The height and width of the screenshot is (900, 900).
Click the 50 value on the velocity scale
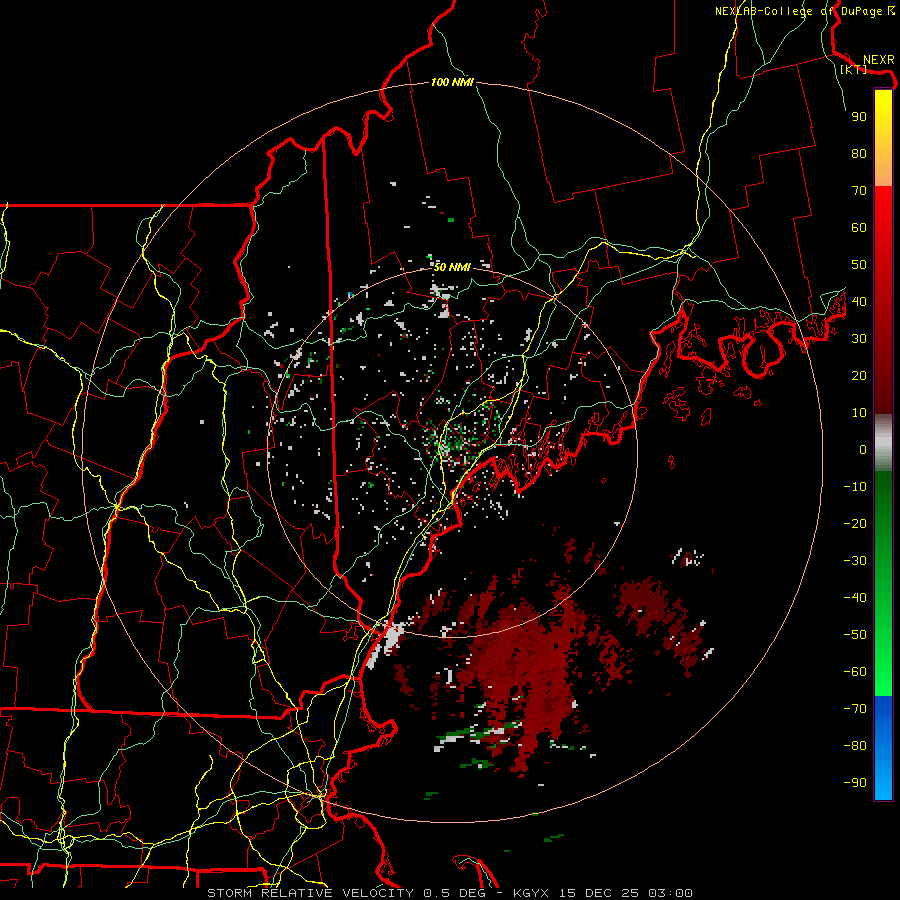click(859, 265)
